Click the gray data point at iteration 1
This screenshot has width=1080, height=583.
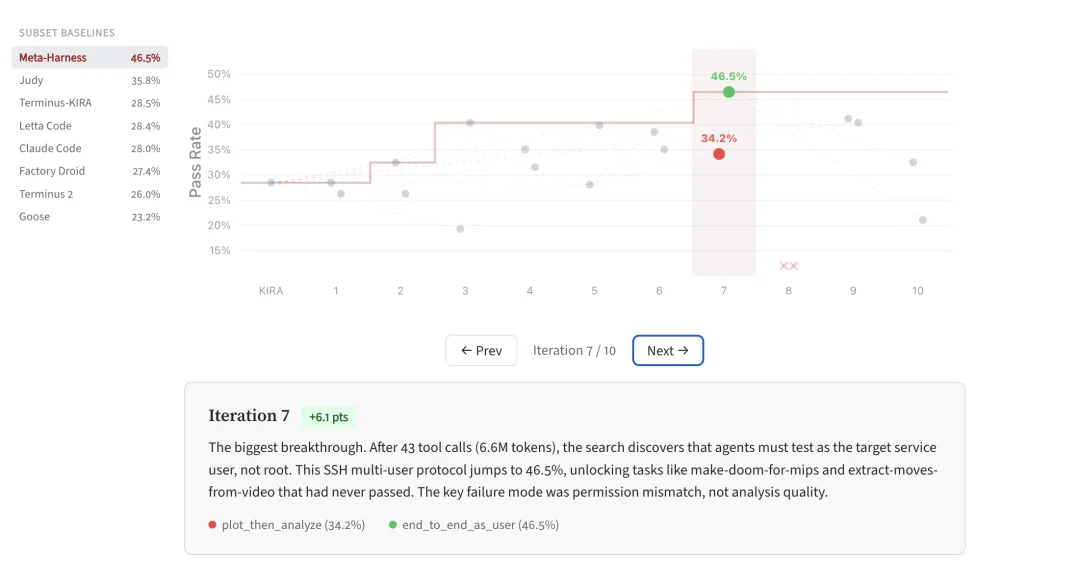point(332,182)
